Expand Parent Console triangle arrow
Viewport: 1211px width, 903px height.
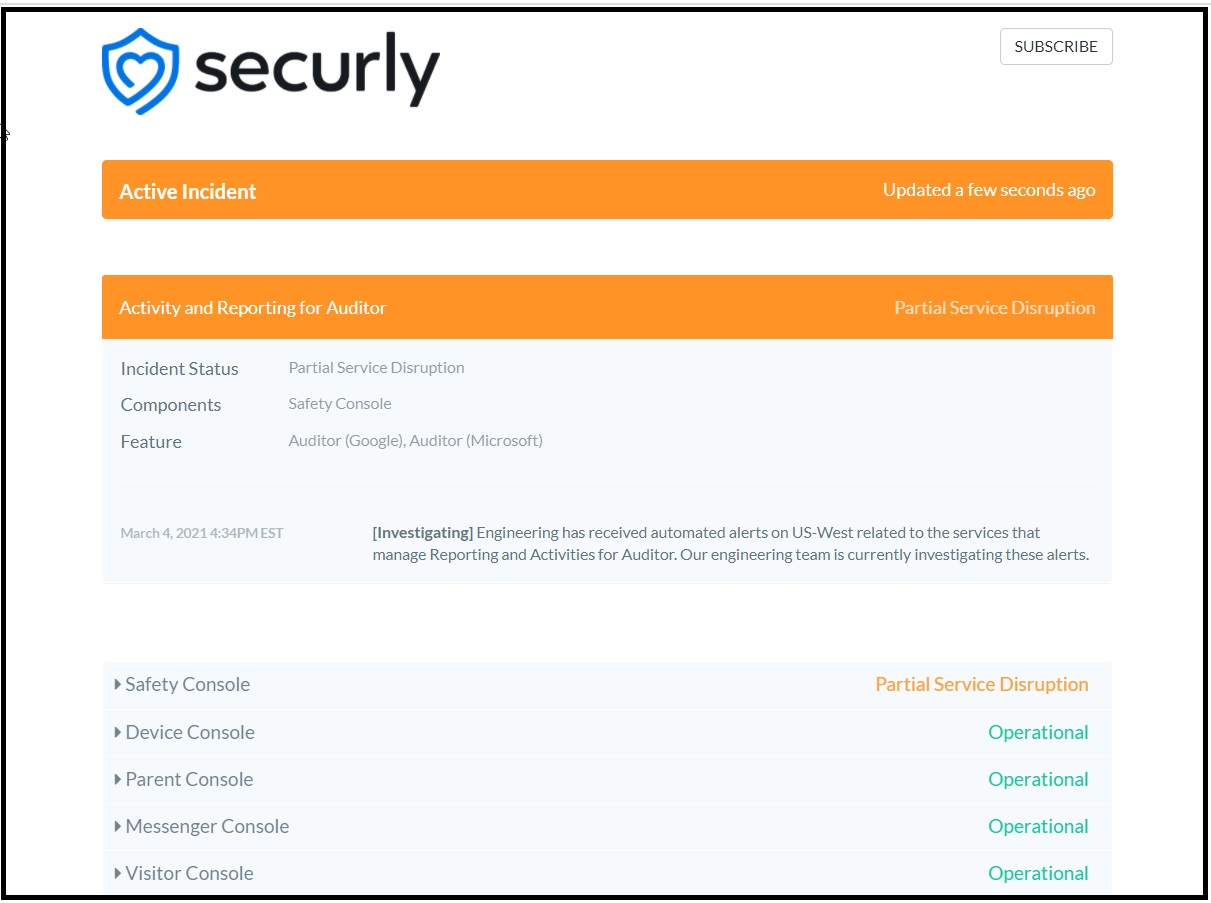pos(118,779)
